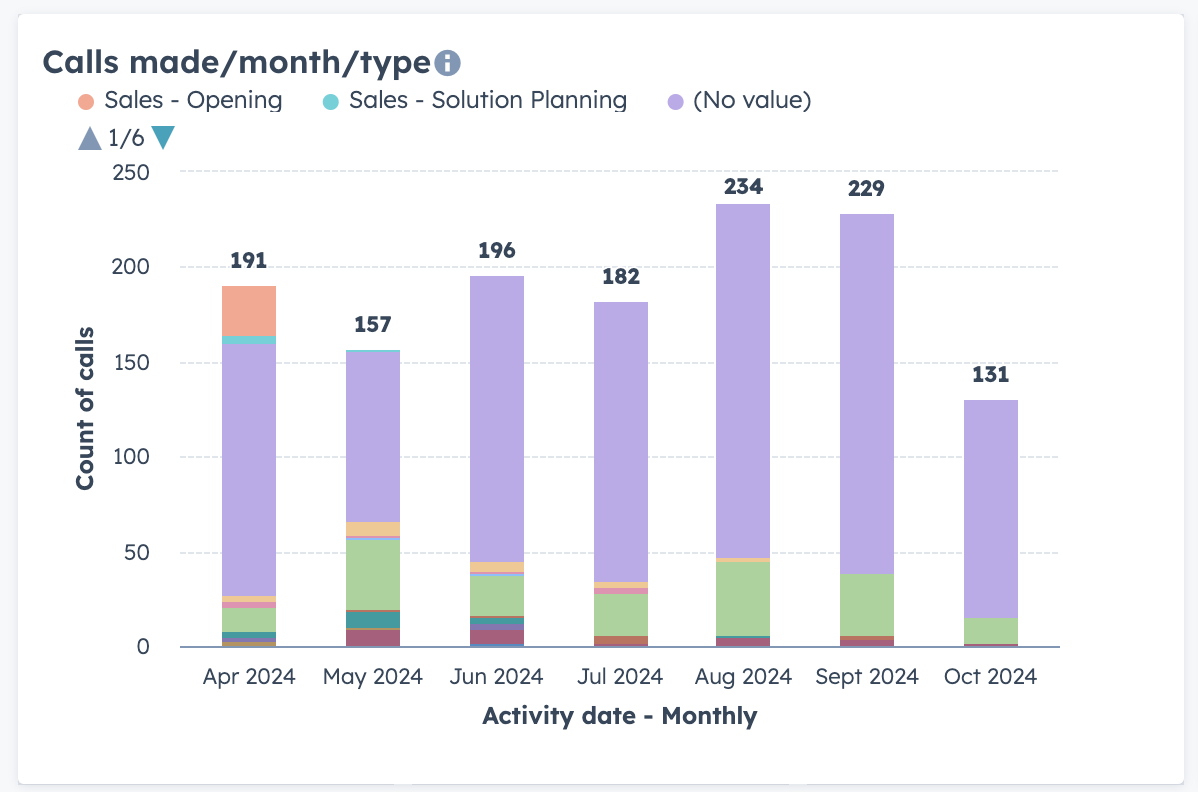
Task: Click the teal downward legend pagination arrow
Action: tap(163, 137)
